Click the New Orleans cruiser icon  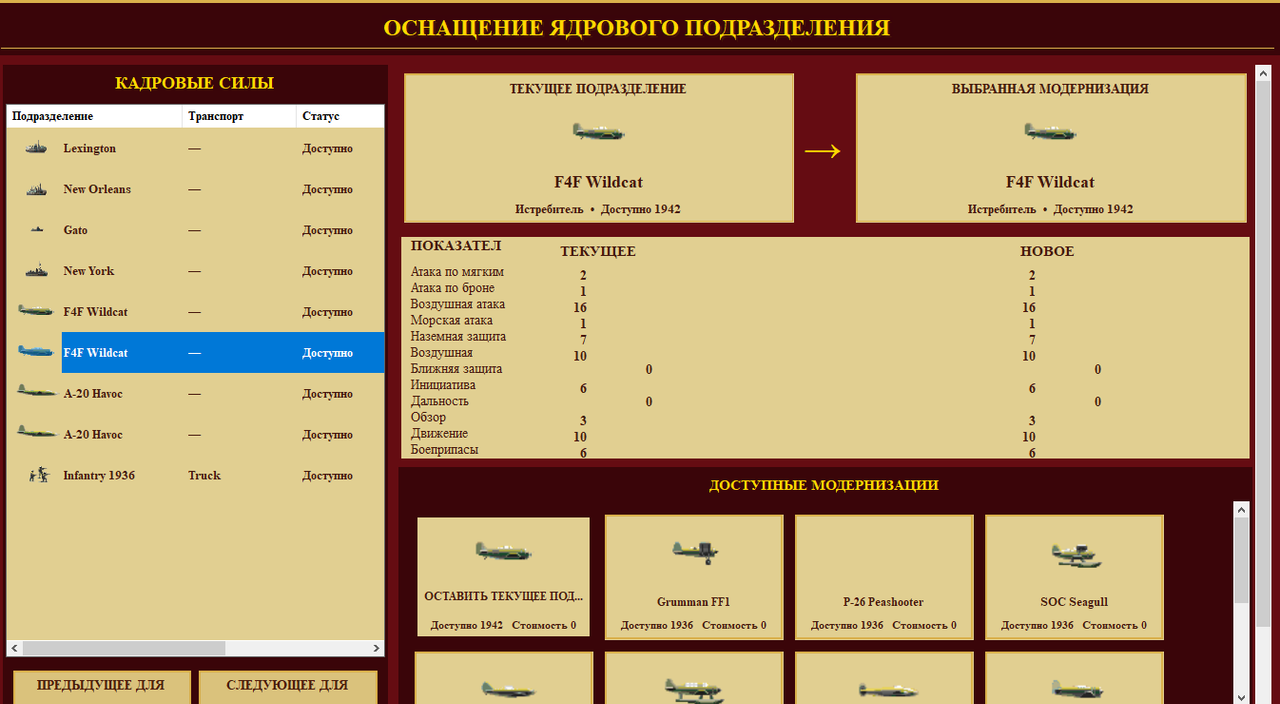[x=36, y=189]
